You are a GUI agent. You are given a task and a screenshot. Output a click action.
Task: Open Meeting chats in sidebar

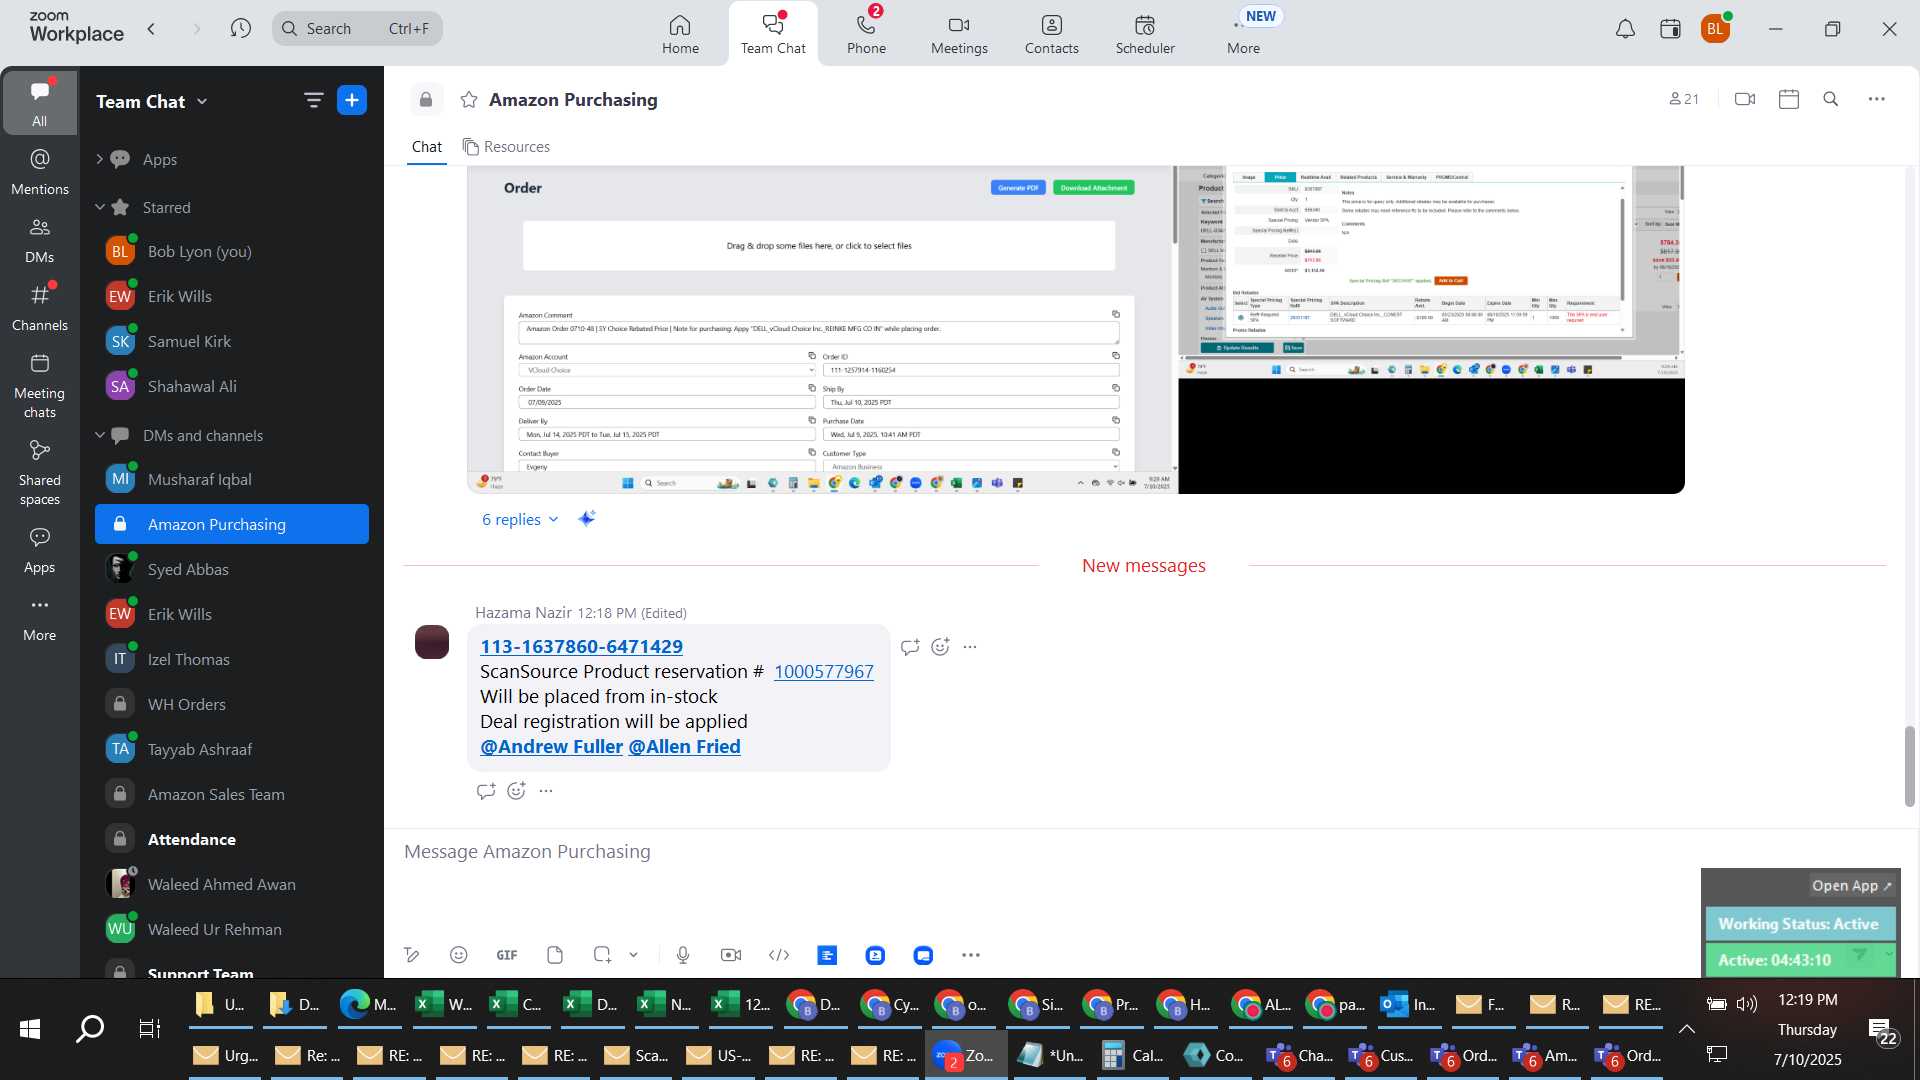click(x=40, y=386)
